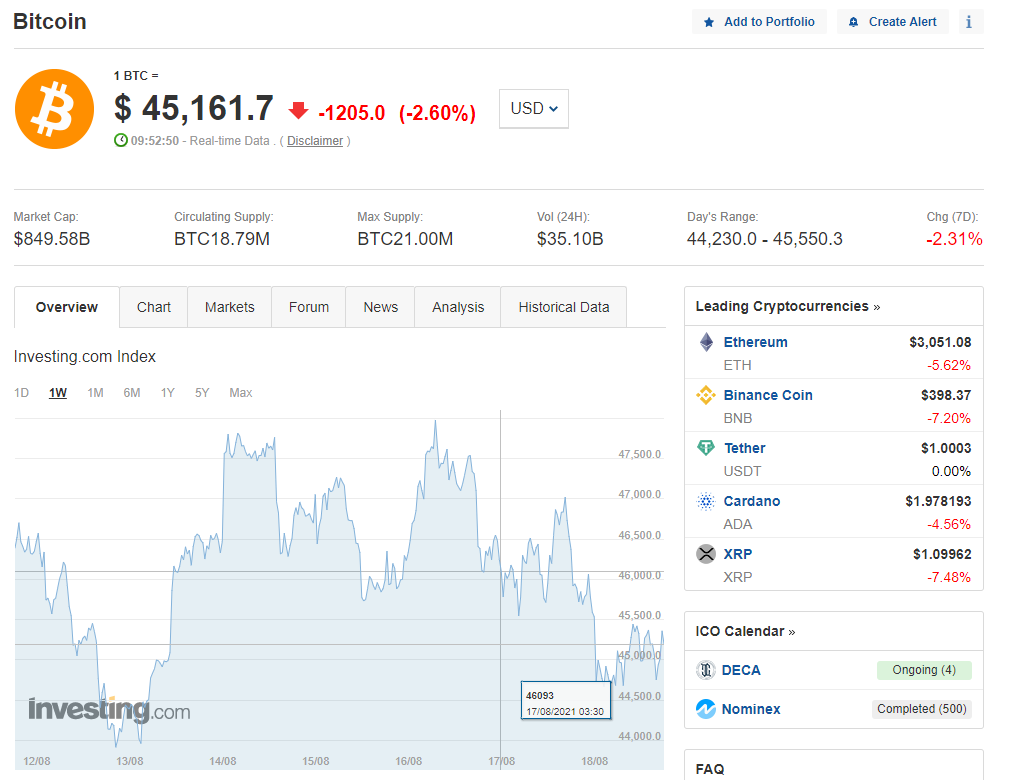Click the -2.31% seven-day change
Viewport: 1029px width, 780px height.
[x=954, y=239]
